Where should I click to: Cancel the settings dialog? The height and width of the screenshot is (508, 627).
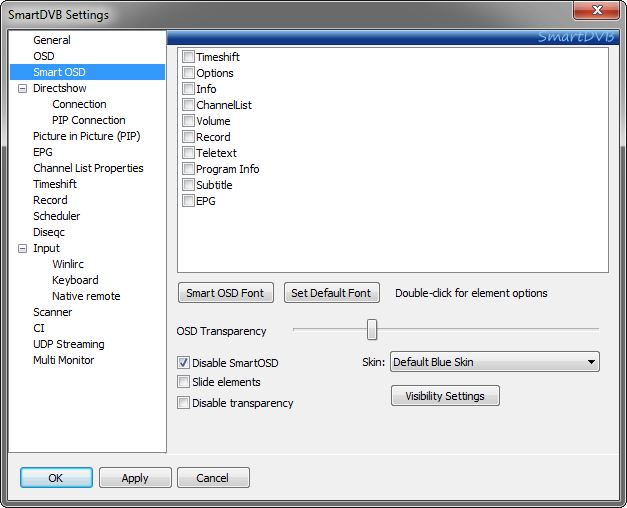(213, 478)
